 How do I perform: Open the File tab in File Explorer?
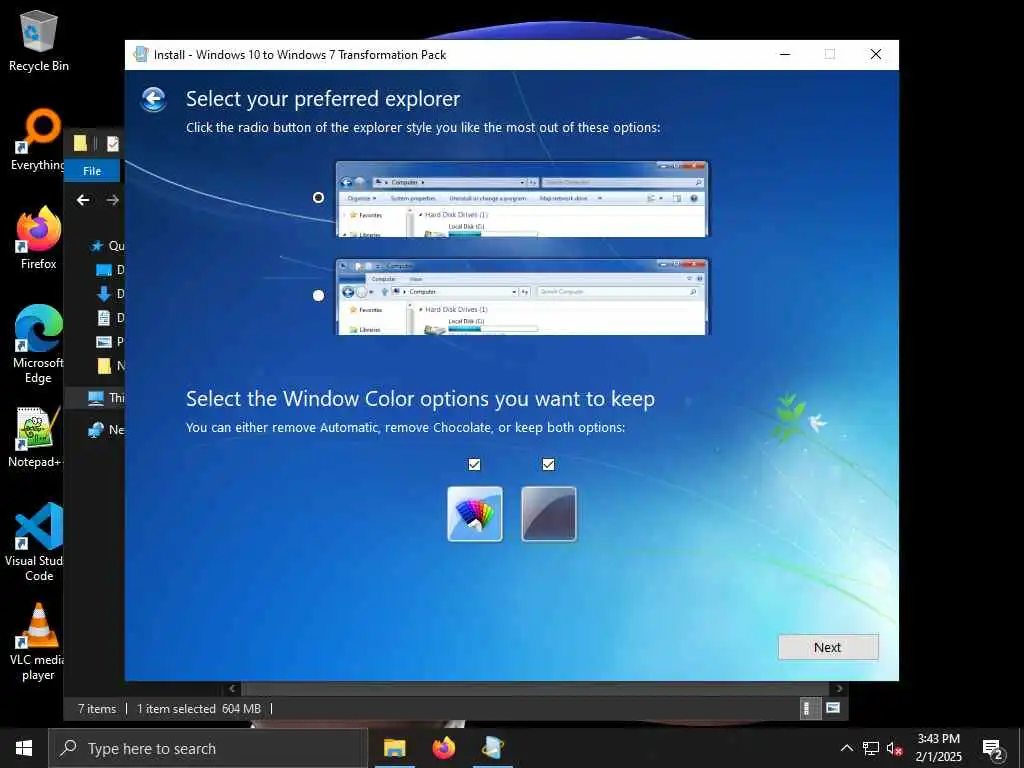92,170
